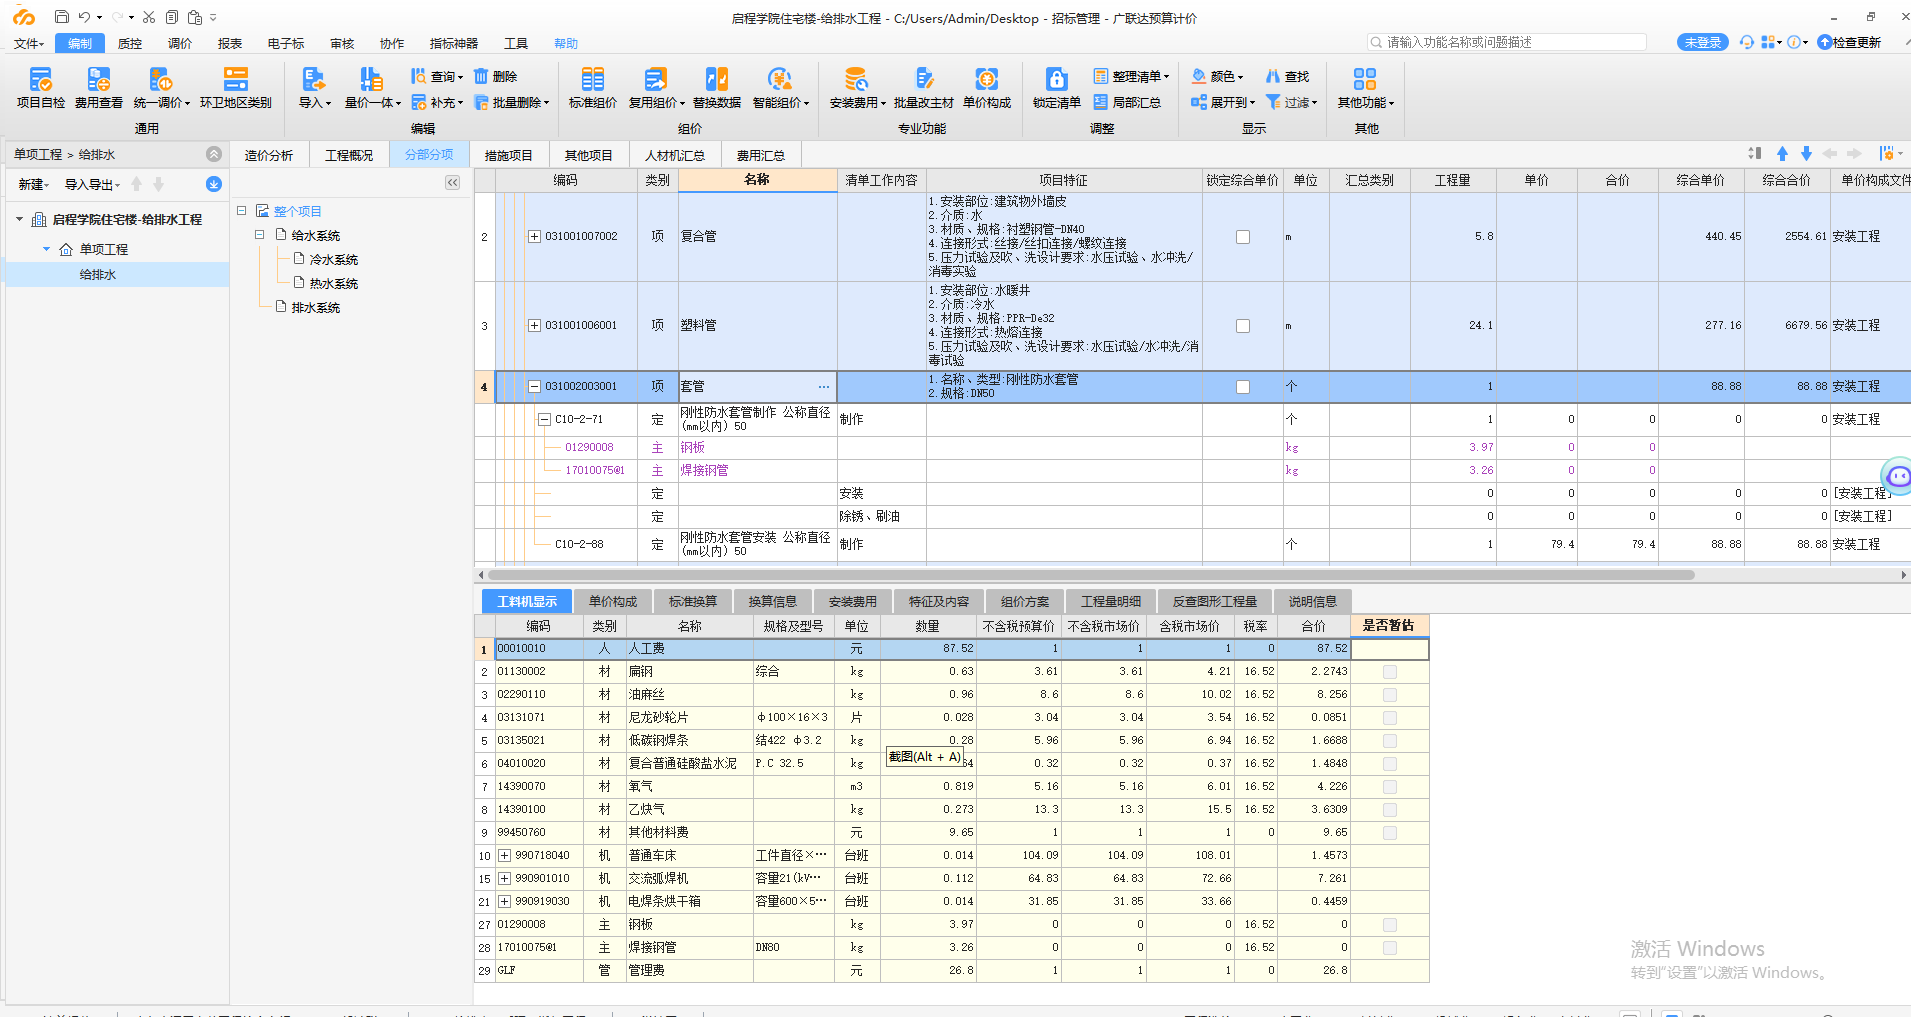
Task: Select 热水系统 in the tree
Action: 334,284
